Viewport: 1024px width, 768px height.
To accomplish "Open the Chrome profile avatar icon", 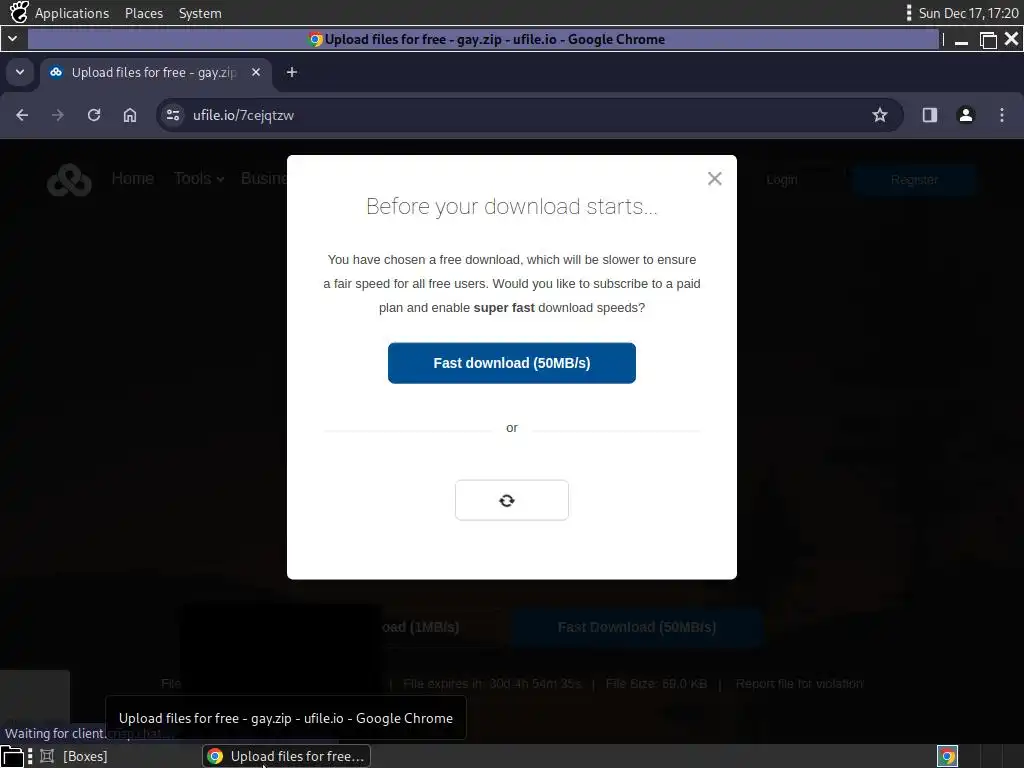I will [965, 115].
